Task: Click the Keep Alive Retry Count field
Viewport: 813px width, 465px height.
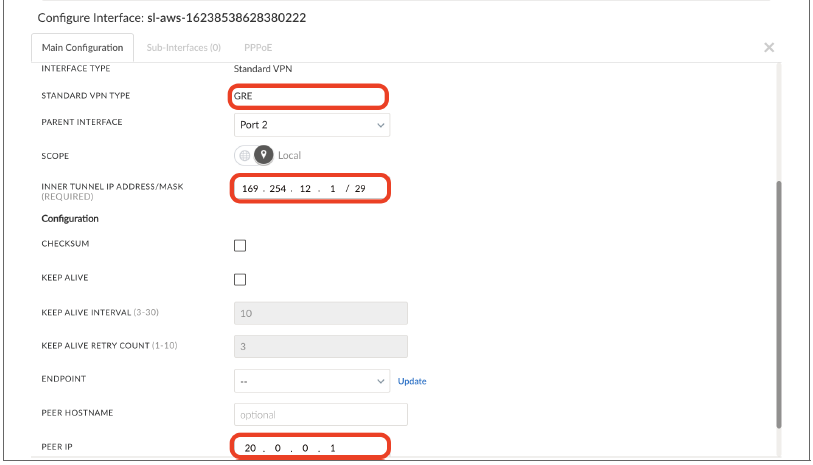Action: coord(320,346)
